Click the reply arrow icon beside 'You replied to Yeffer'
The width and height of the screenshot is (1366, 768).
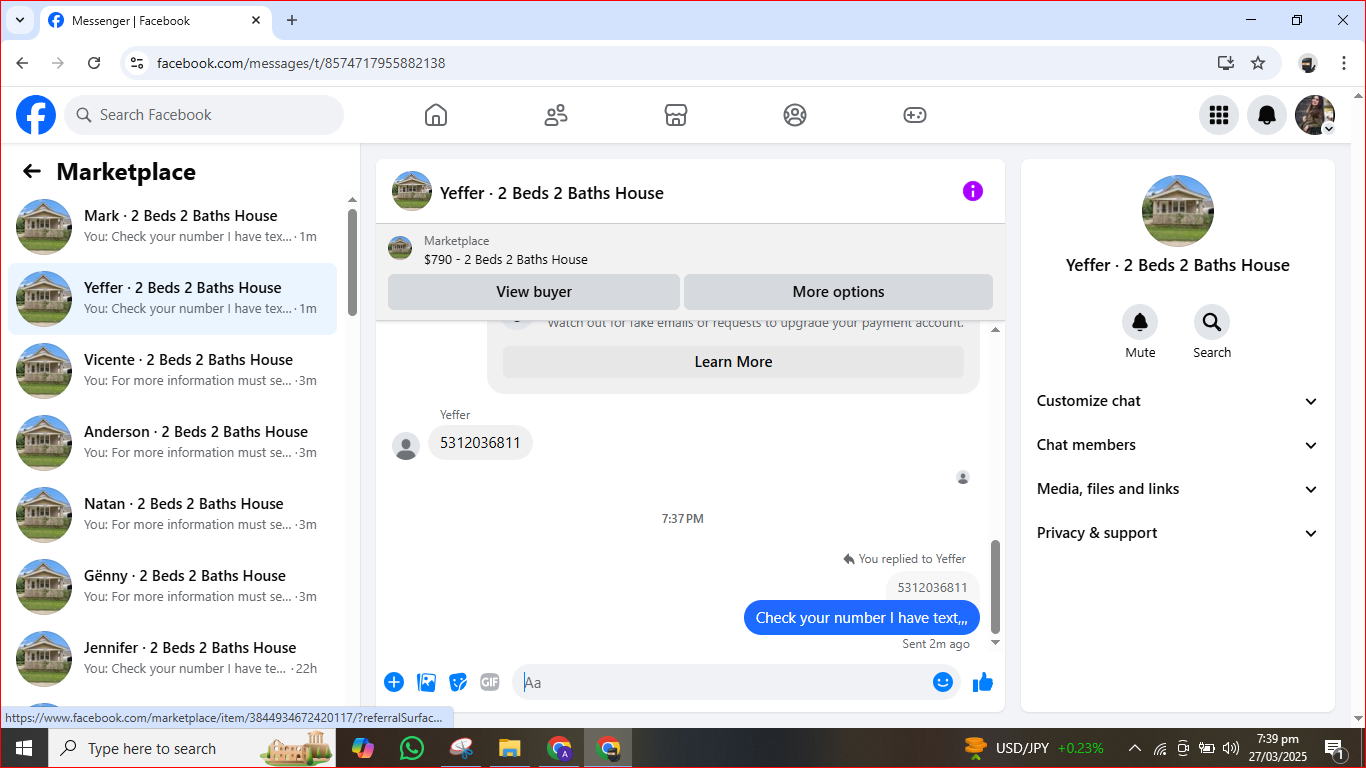[849, 559]
